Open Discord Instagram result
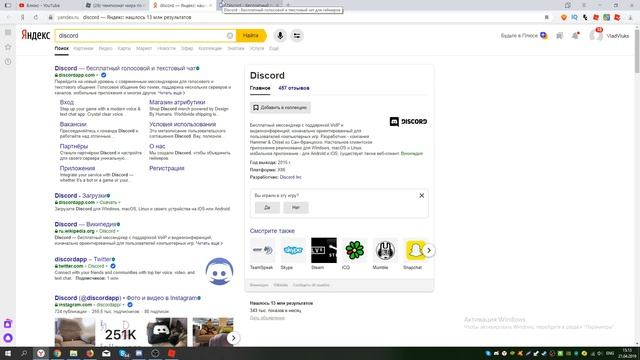 126,298
